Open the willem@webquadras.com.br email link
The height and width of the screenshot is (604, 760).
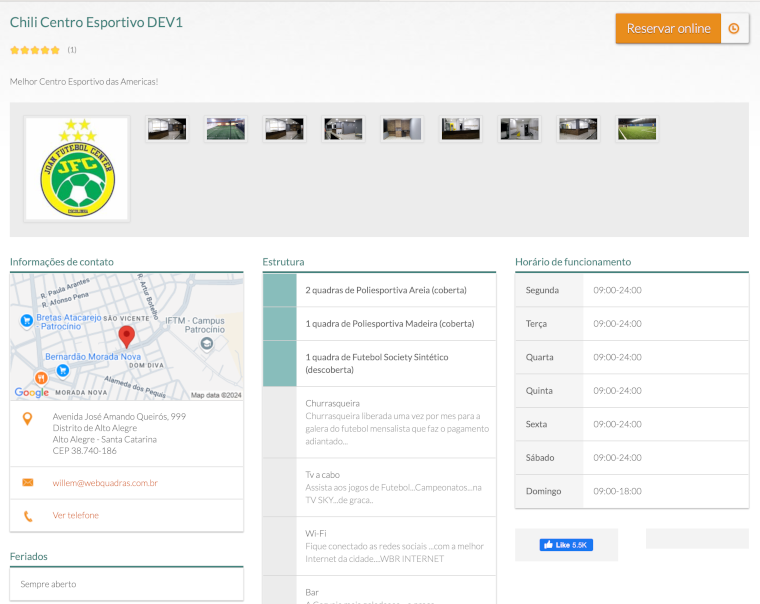click(x=105, y=483)
